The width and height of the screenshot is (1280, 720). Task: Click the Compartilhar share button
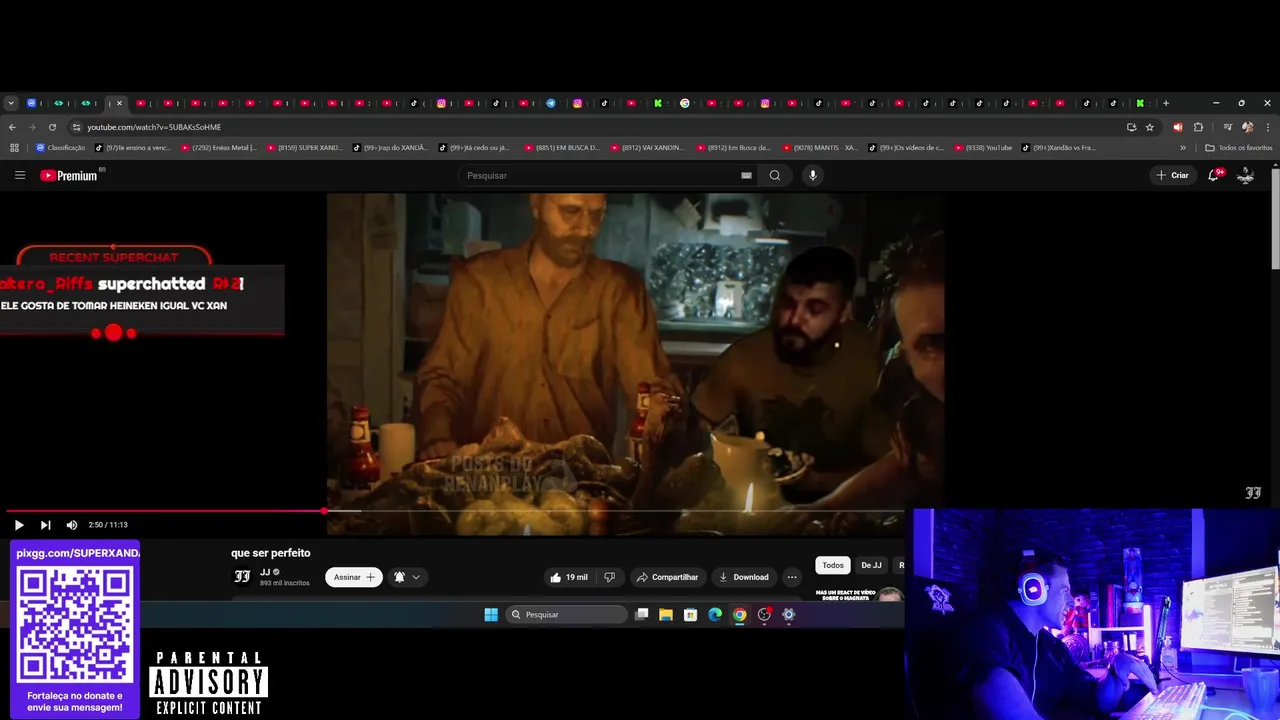[667, 577]
